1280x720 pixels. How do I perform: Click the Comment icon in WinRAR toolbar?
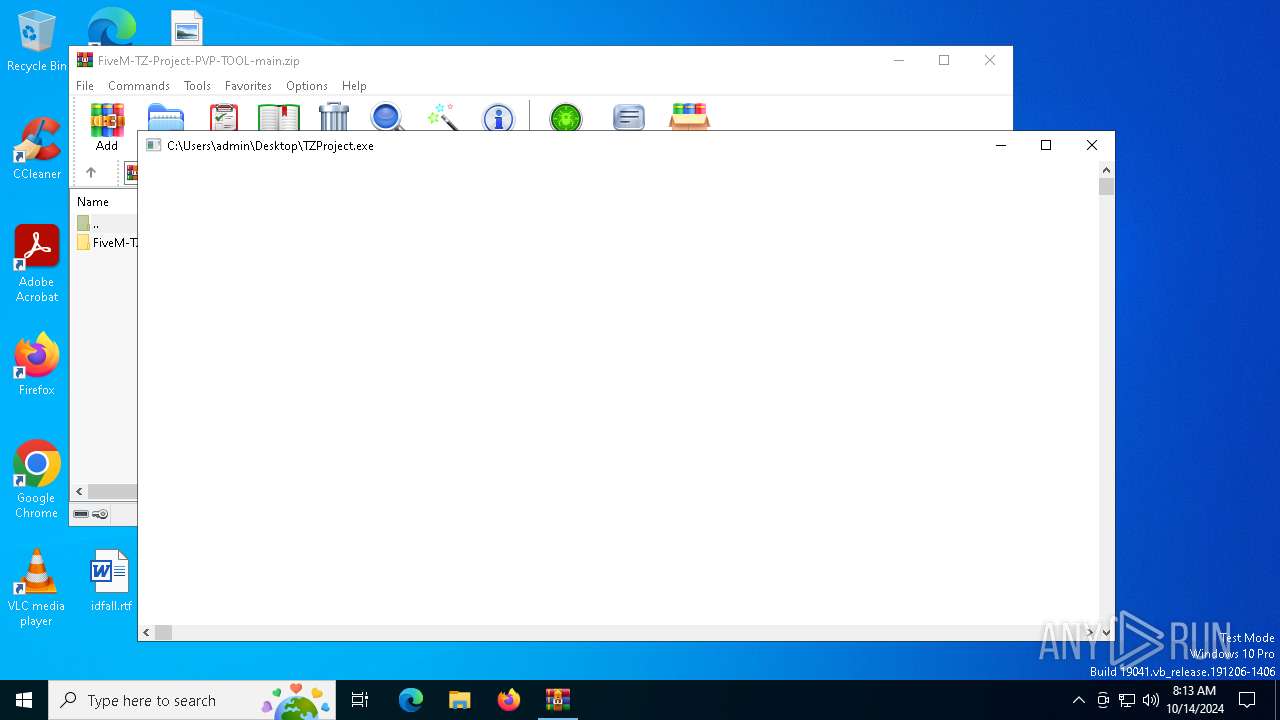[x=629, y=118]
